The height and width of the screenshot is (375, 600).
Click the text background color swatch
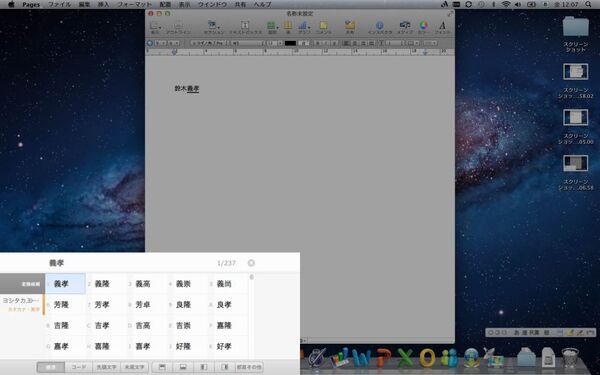303,43
